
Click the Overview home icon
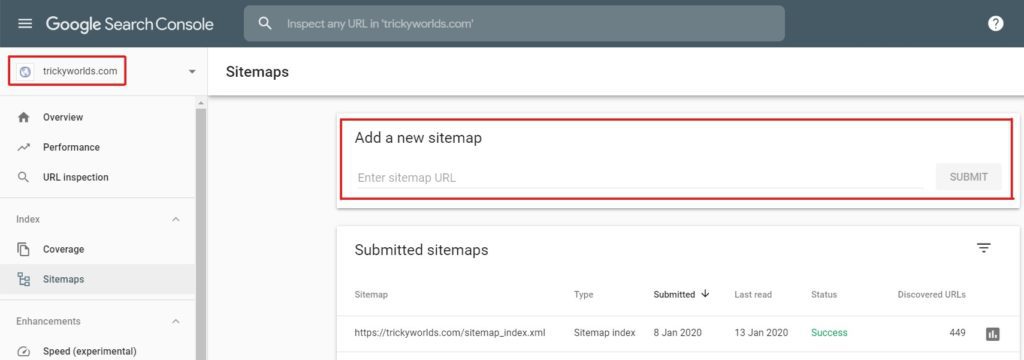coord(24,118)
